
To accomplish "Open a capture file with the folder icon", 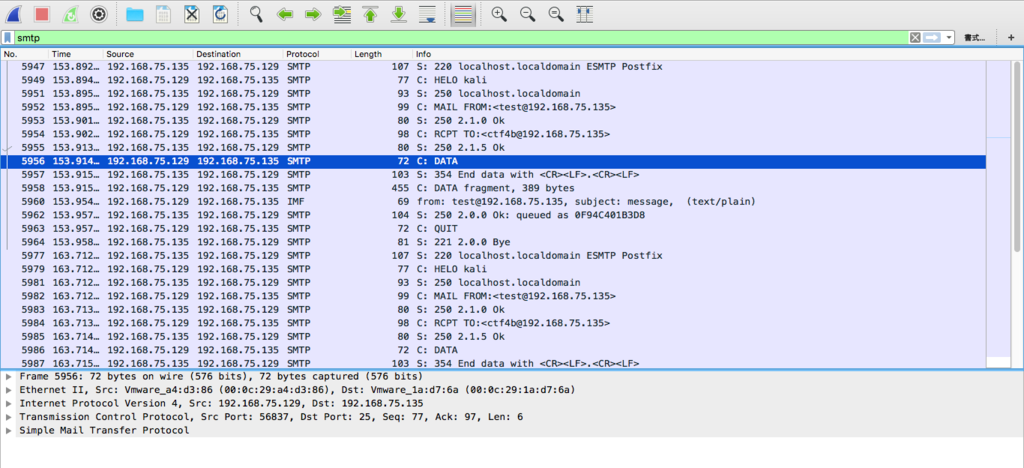I will coord(135,14).
